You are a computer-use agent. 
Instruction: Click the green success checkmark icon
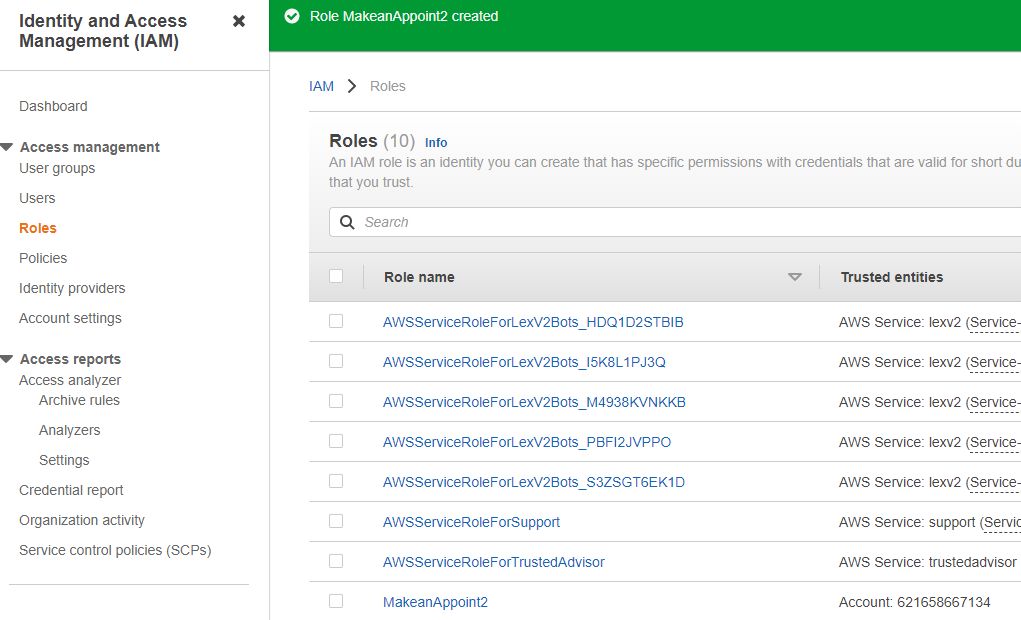tap(292, 16)
